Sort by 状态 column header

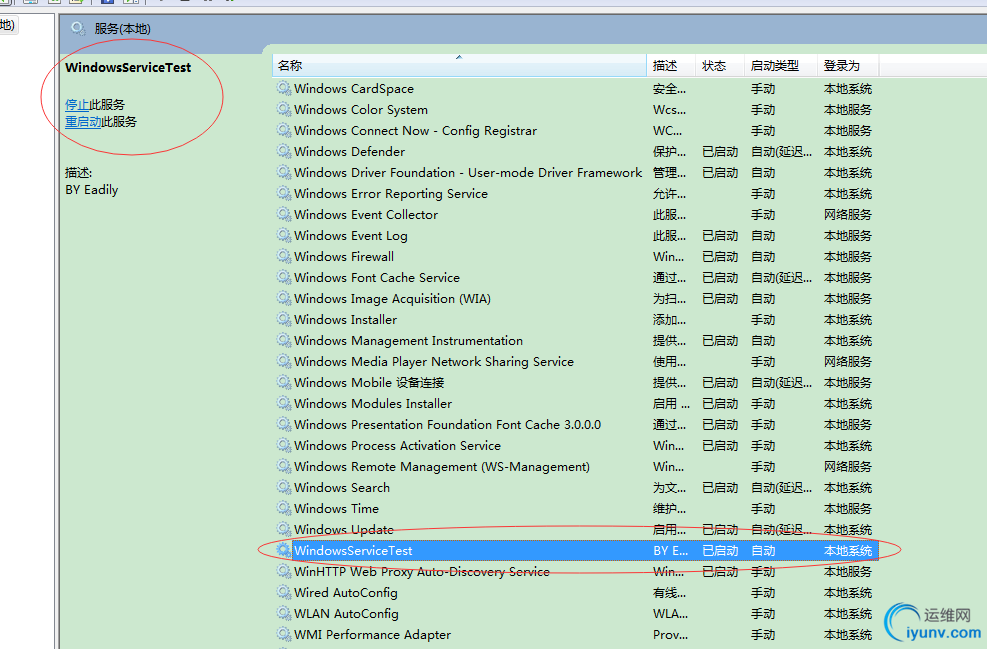point(719,65)
